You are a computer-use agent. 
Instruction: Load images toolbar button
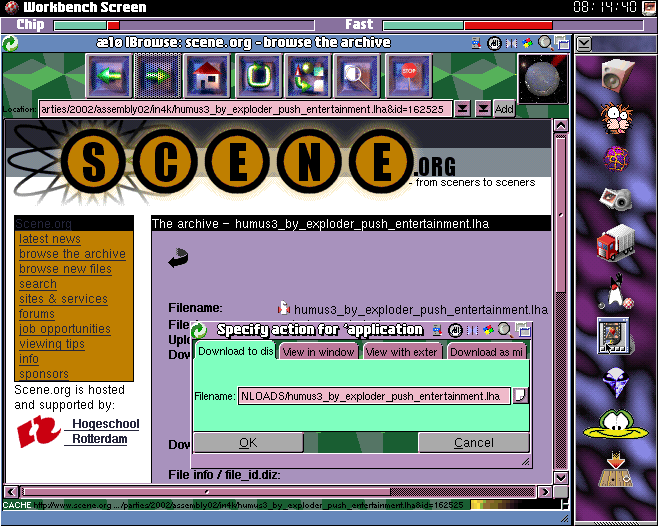[307, 76]
